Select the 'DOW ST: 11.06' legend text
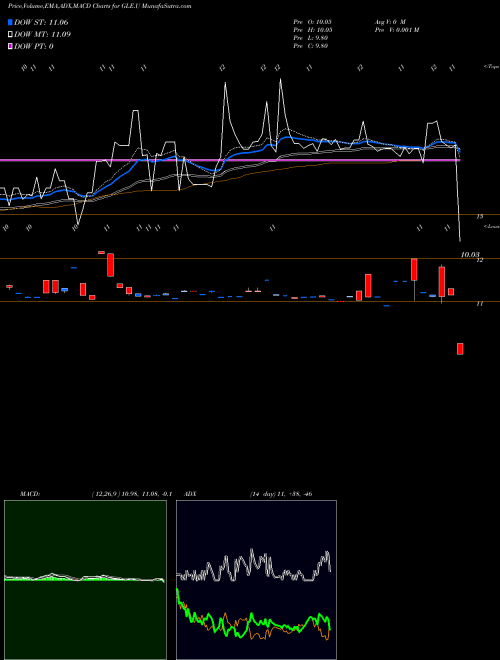This screenshot has width=500, height=660. tap(41, 22)
